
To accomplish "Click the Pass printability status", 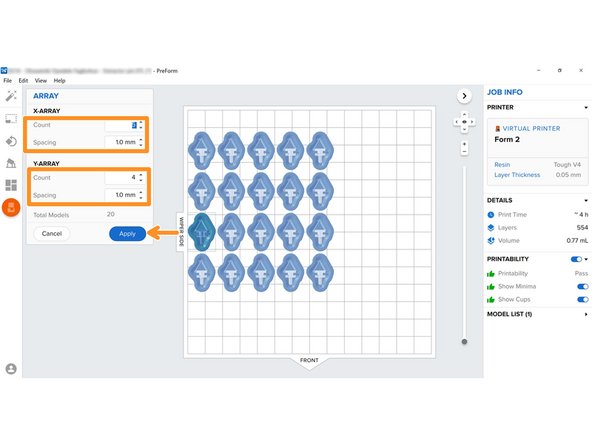I will (x=581, y=273).
